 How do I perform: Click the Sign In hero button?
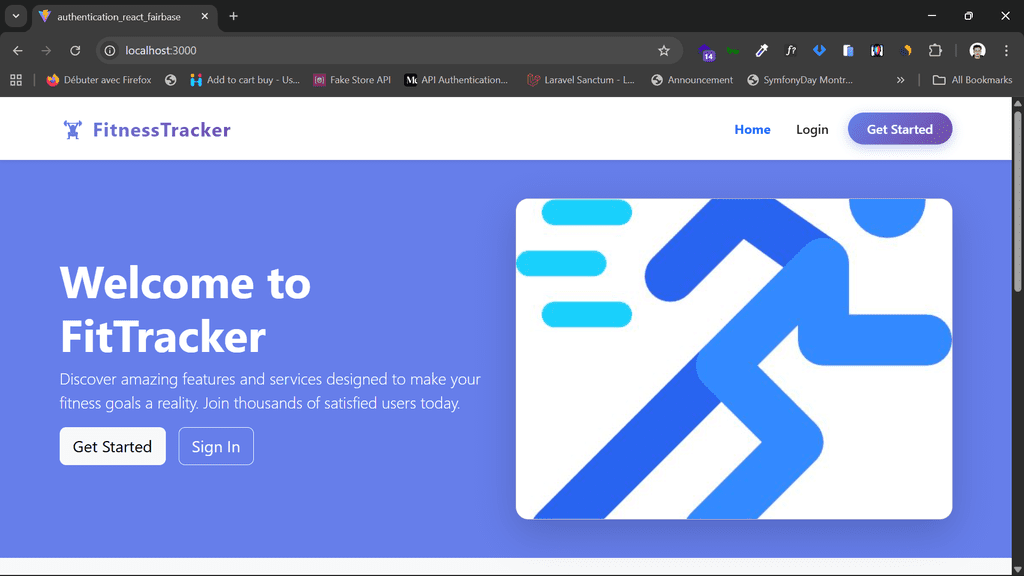pyautogui.click(x=216, y=446)
